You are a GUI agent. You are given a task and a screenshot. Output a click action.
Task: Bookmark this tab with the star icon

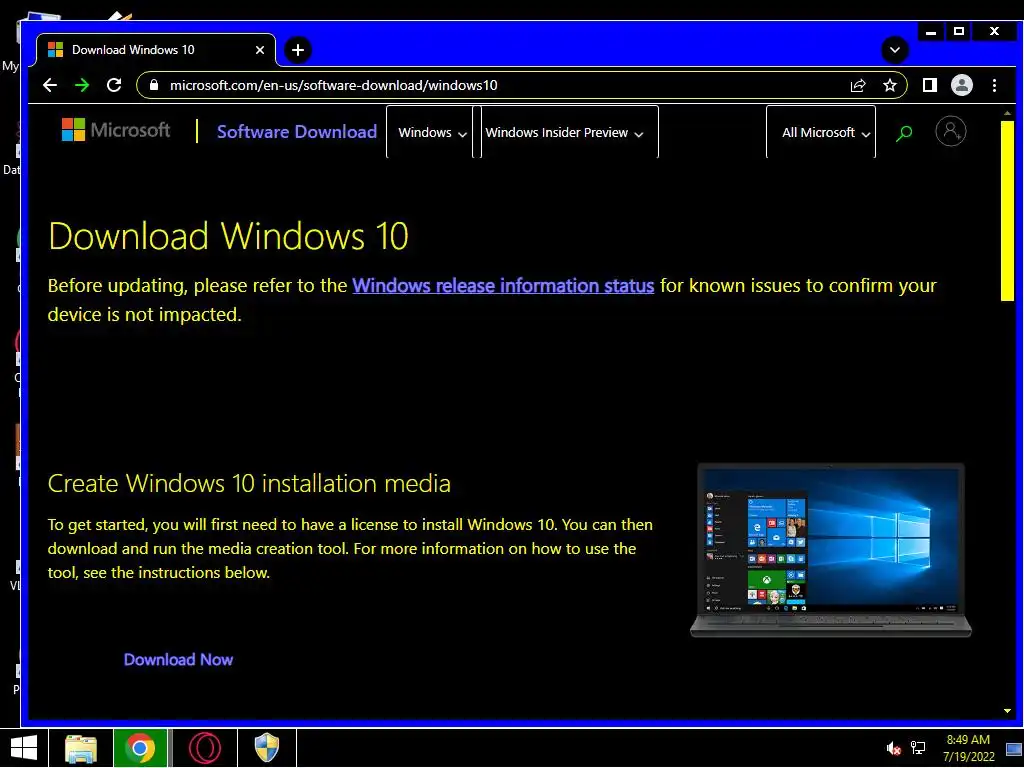[x=889, y=86]
